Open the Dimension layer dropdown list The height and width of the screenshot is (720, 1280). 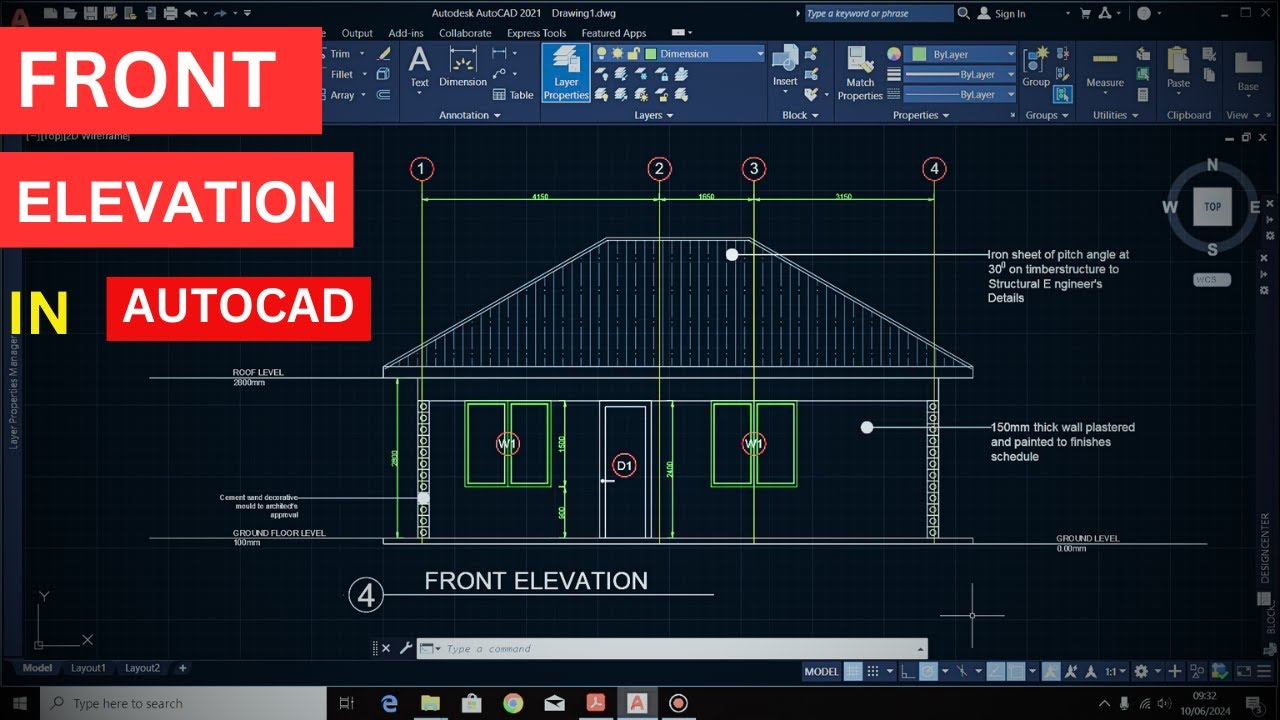click(760, 54)
